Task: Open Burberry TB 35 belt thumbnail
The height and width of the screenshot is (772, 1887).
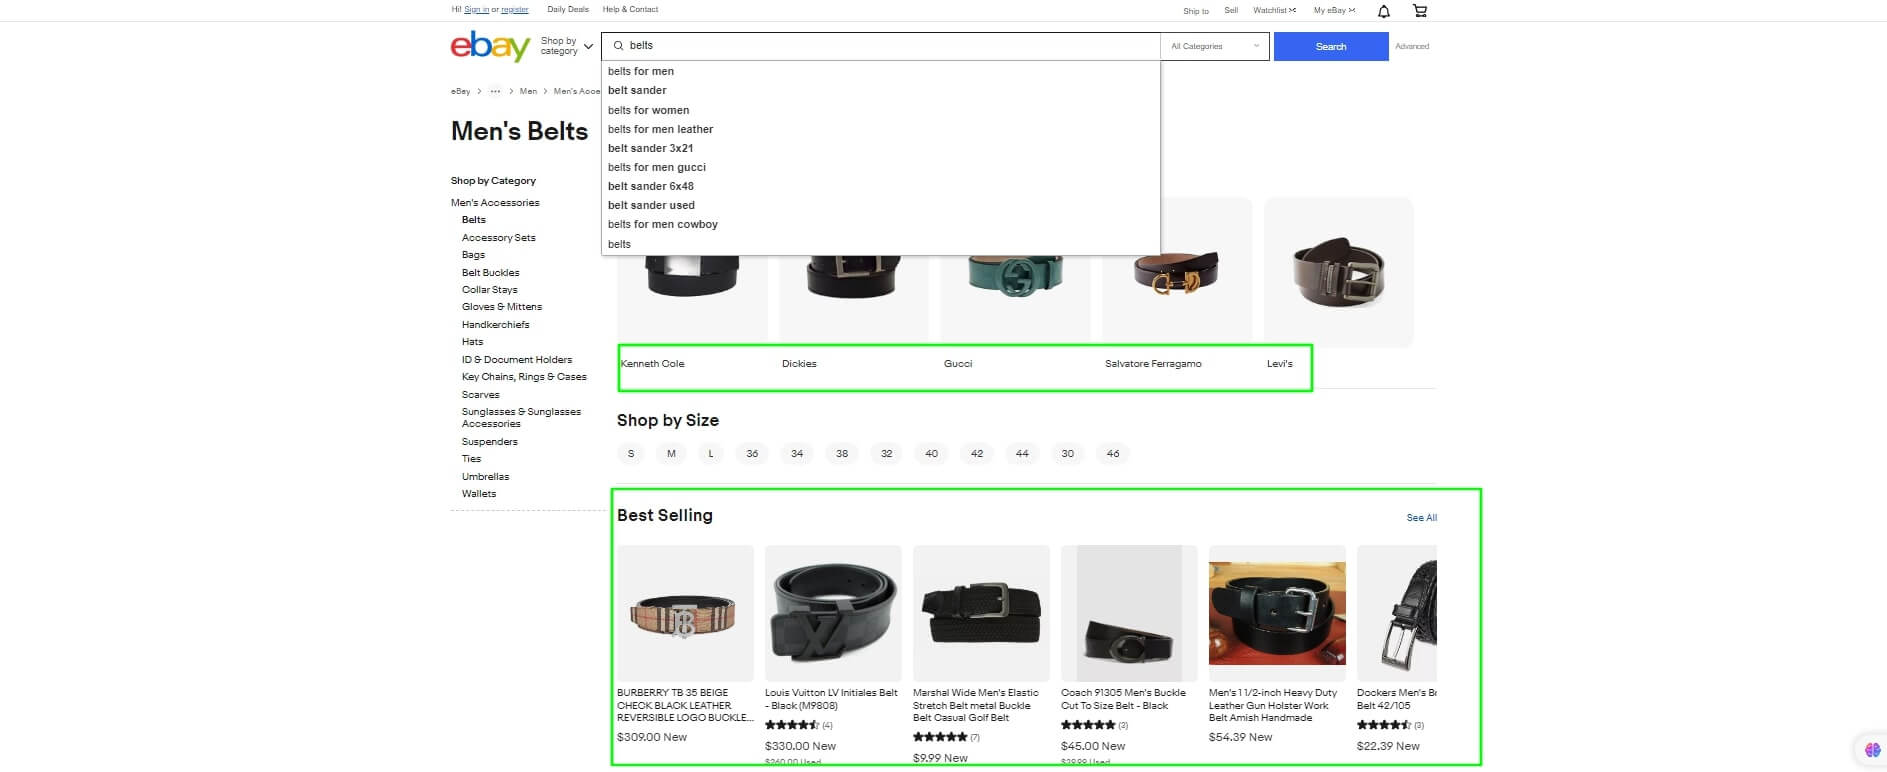Action: (x=685, y=613)
